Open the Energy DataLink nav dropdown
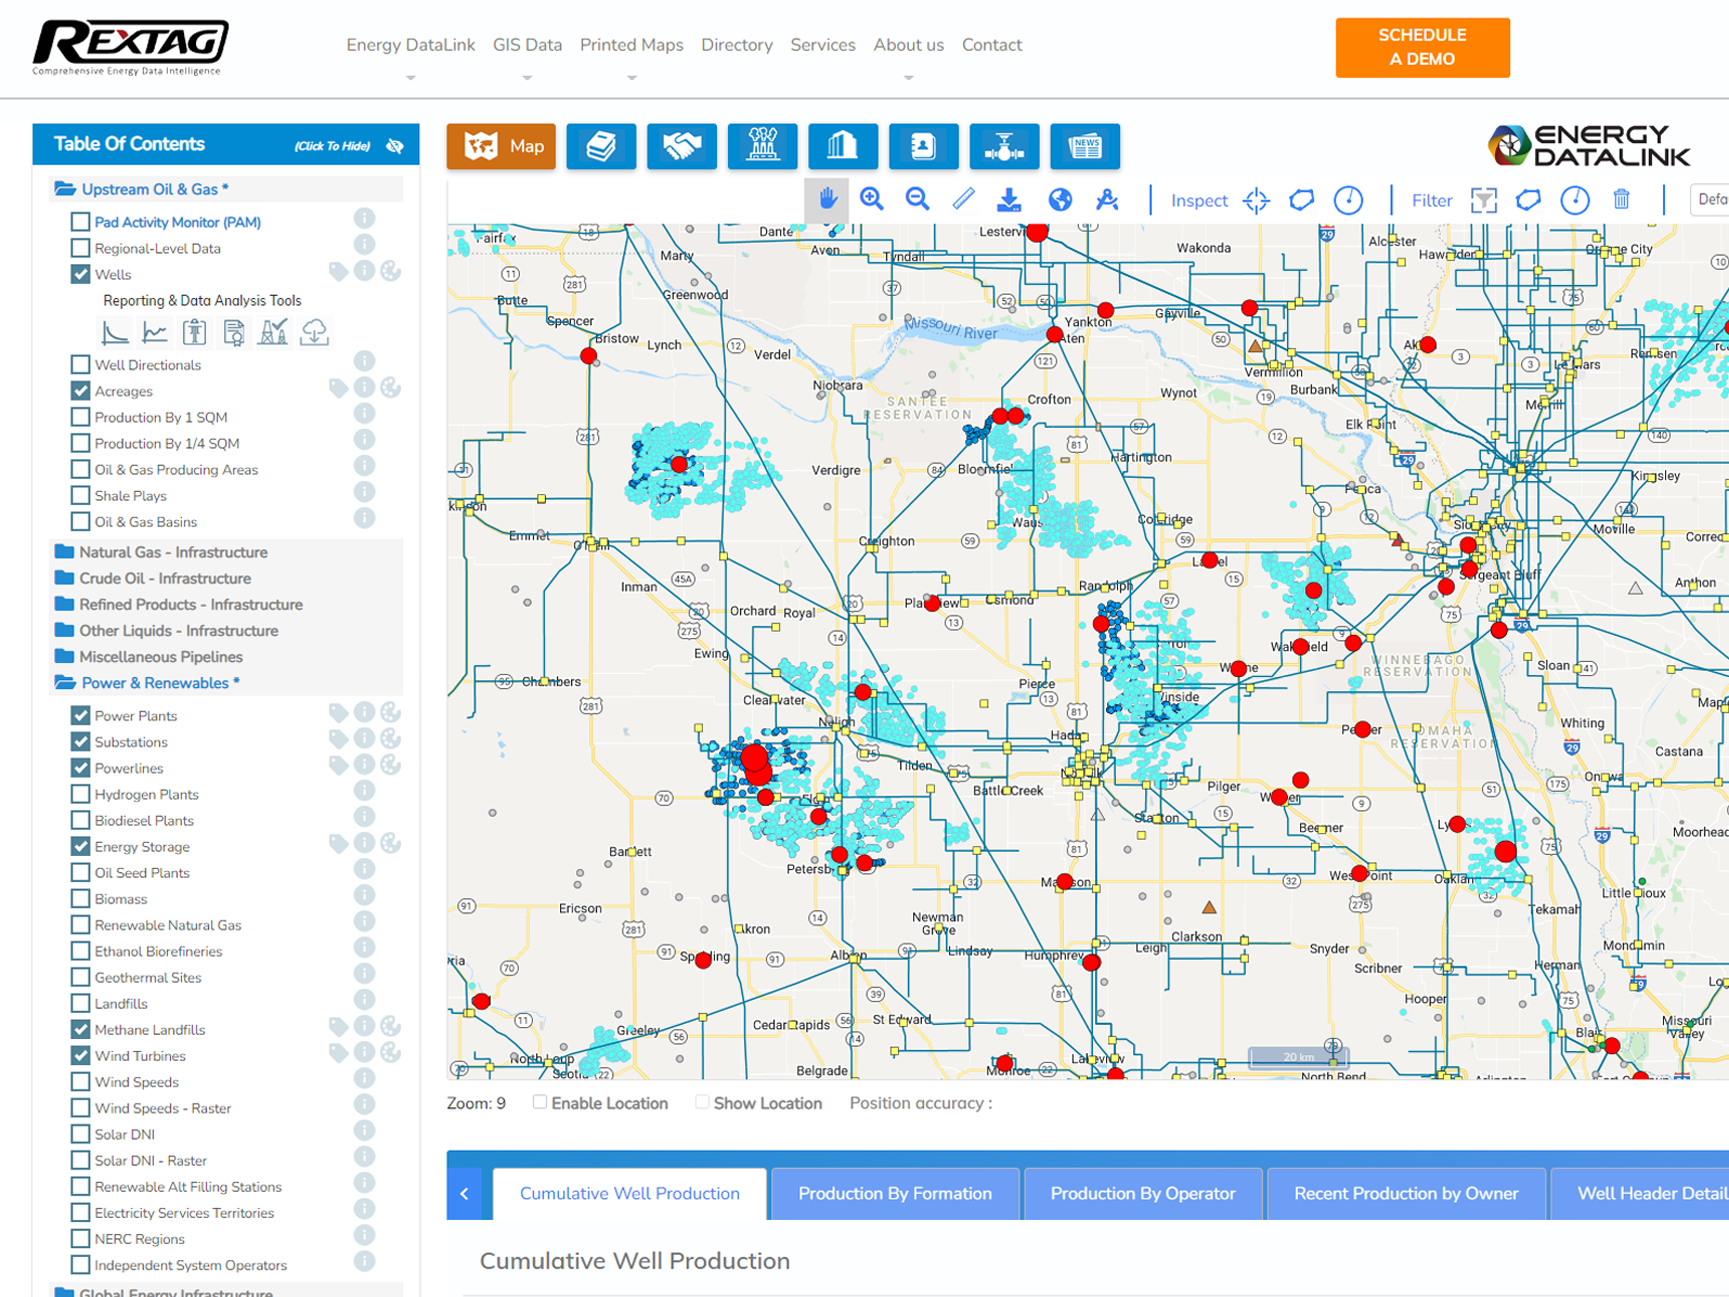This screenshot has height=1297, width=1729. coord(410,46)
